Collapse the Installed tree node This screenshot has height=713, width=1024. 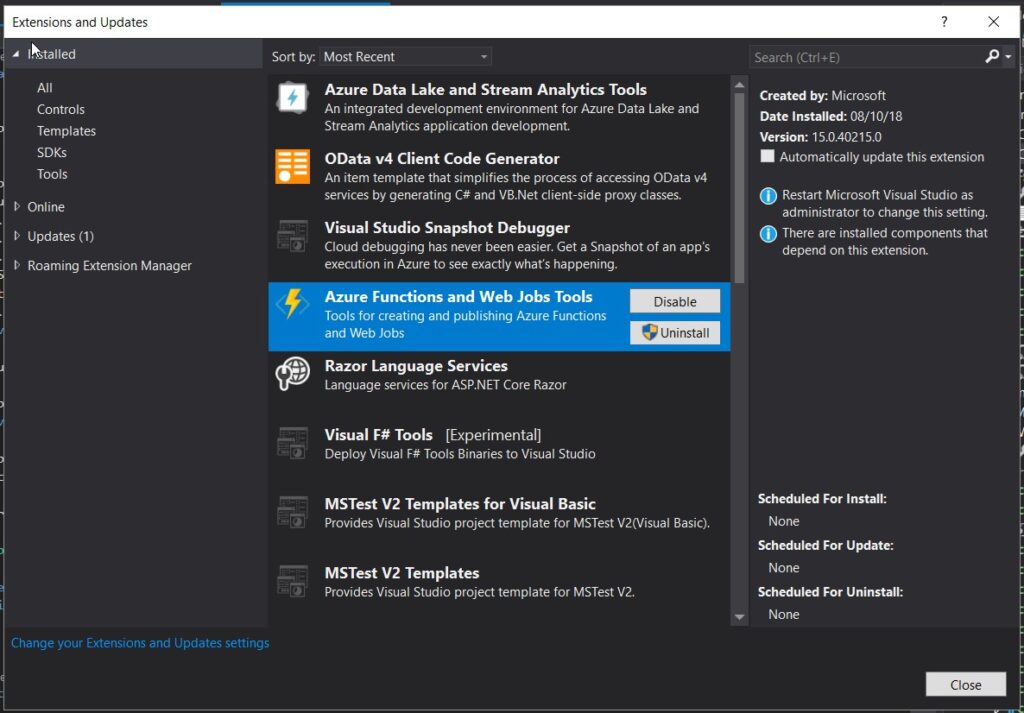16,54
